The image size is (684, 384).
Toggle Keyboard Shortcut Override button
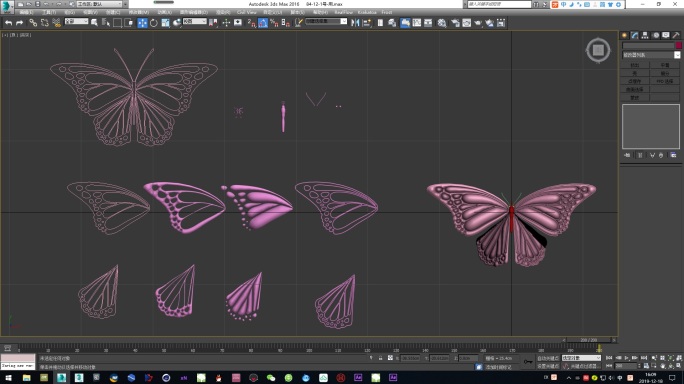point(238,23)
